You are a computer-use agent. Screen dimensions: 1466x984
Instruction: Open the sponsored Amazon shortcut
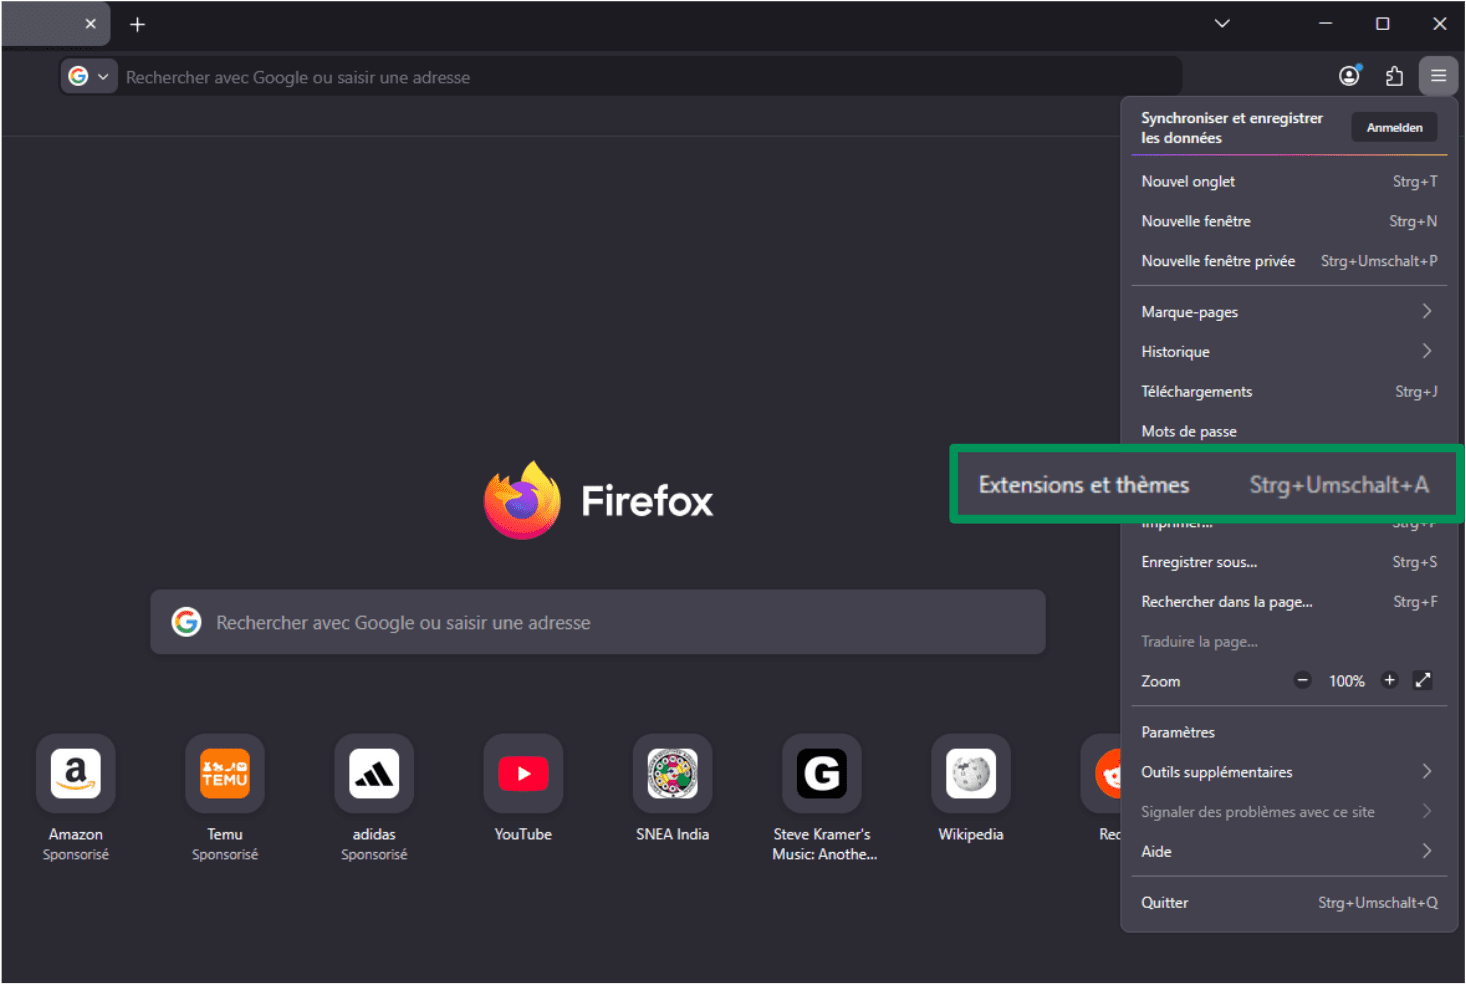coord(75,773)
